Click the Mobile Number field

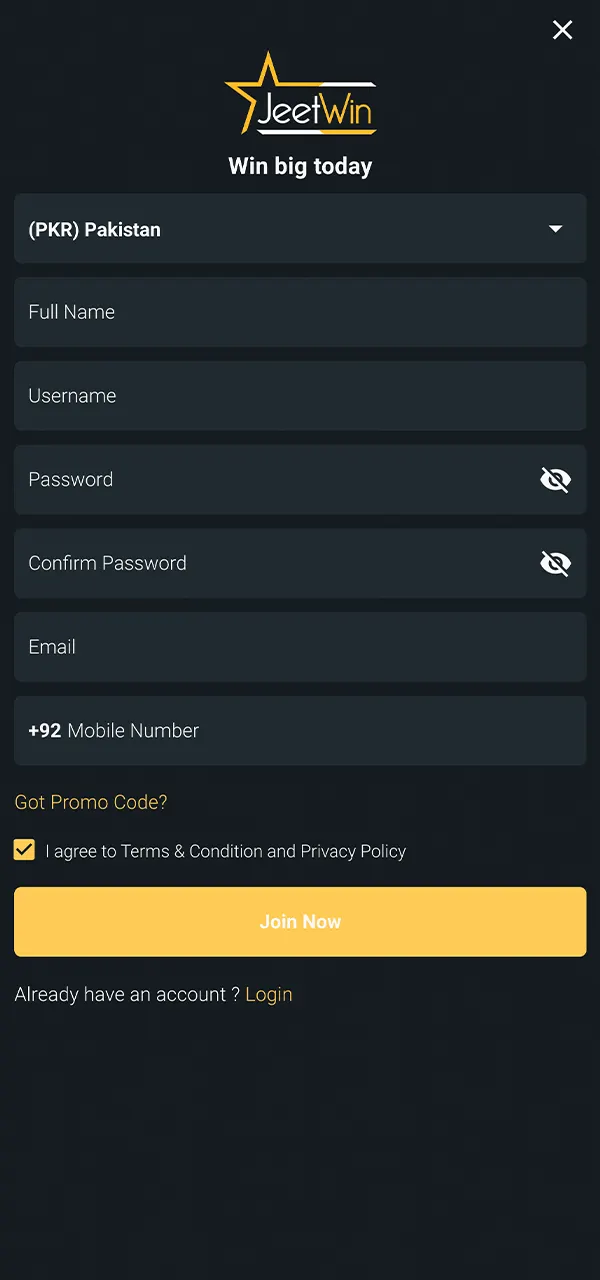click(320, 731)
